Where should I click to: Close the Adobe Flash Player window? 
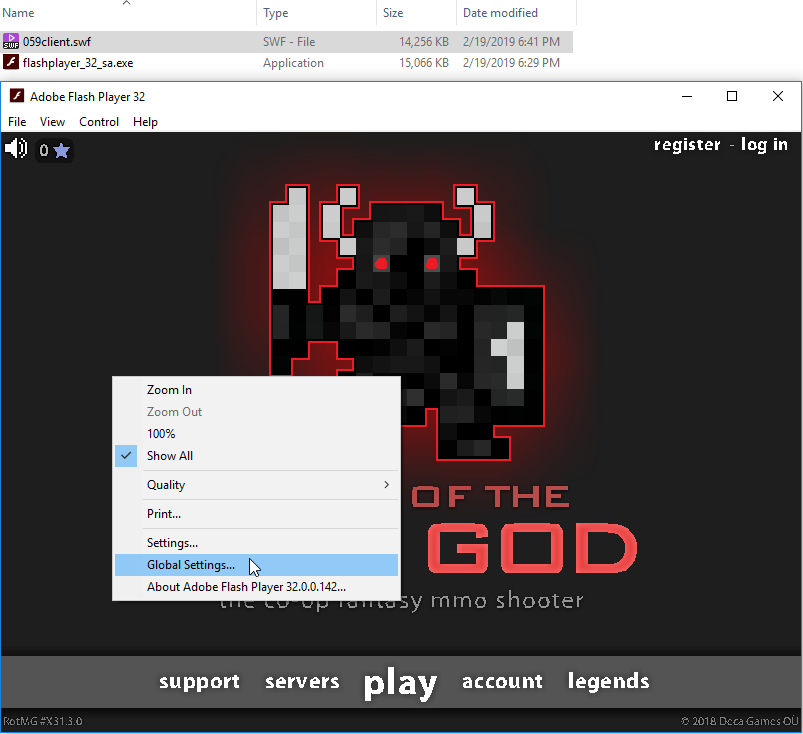point(777,96)
